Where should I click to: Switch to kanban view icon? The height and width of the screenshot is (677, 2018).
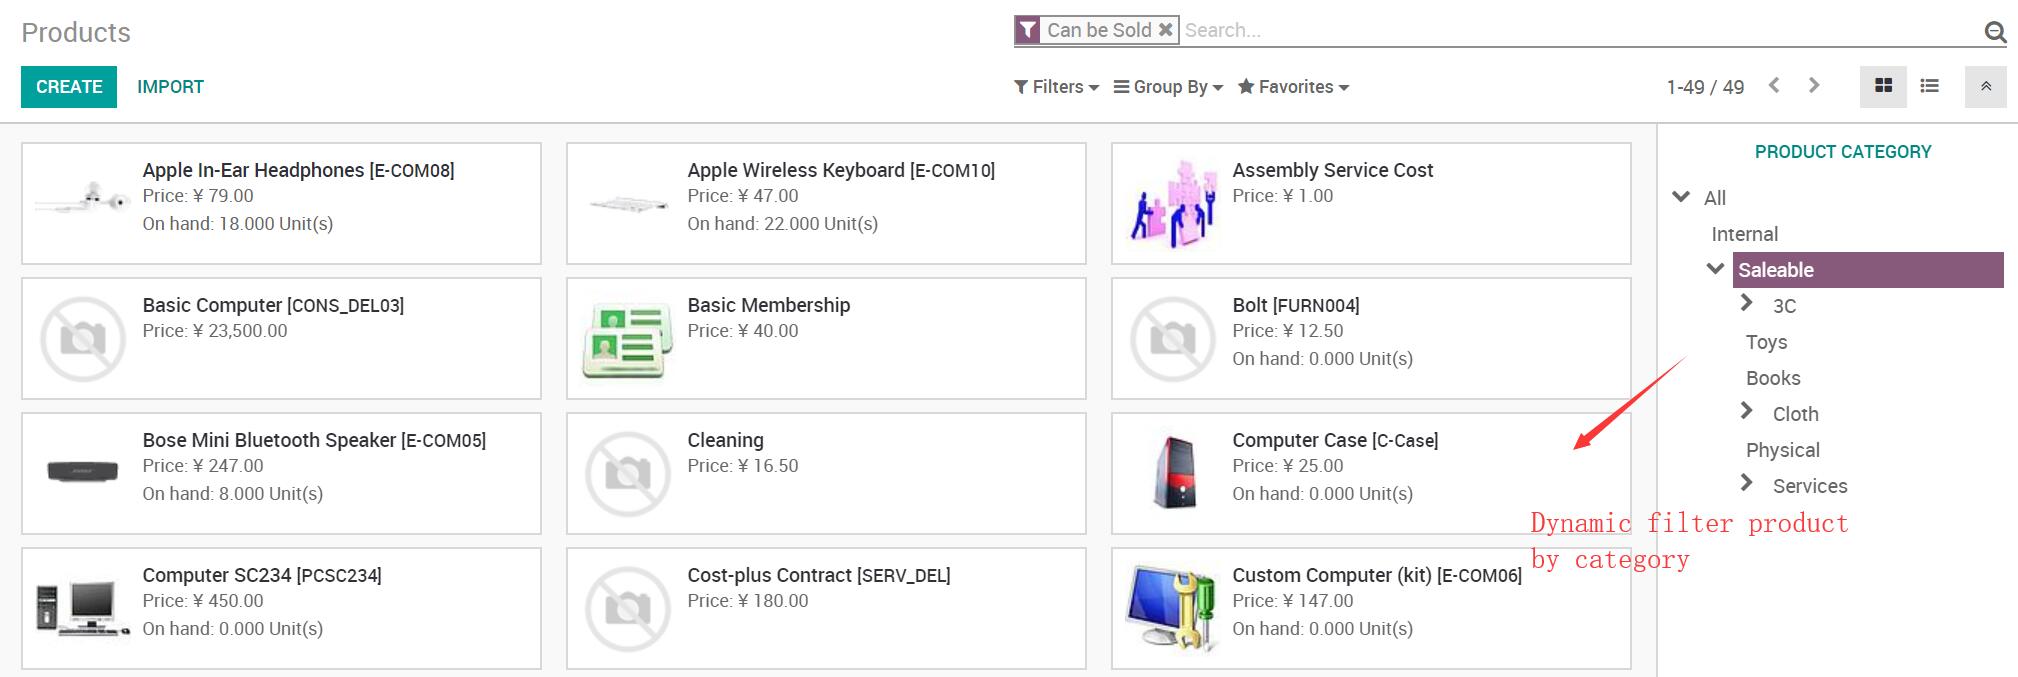click(1883, 87)
